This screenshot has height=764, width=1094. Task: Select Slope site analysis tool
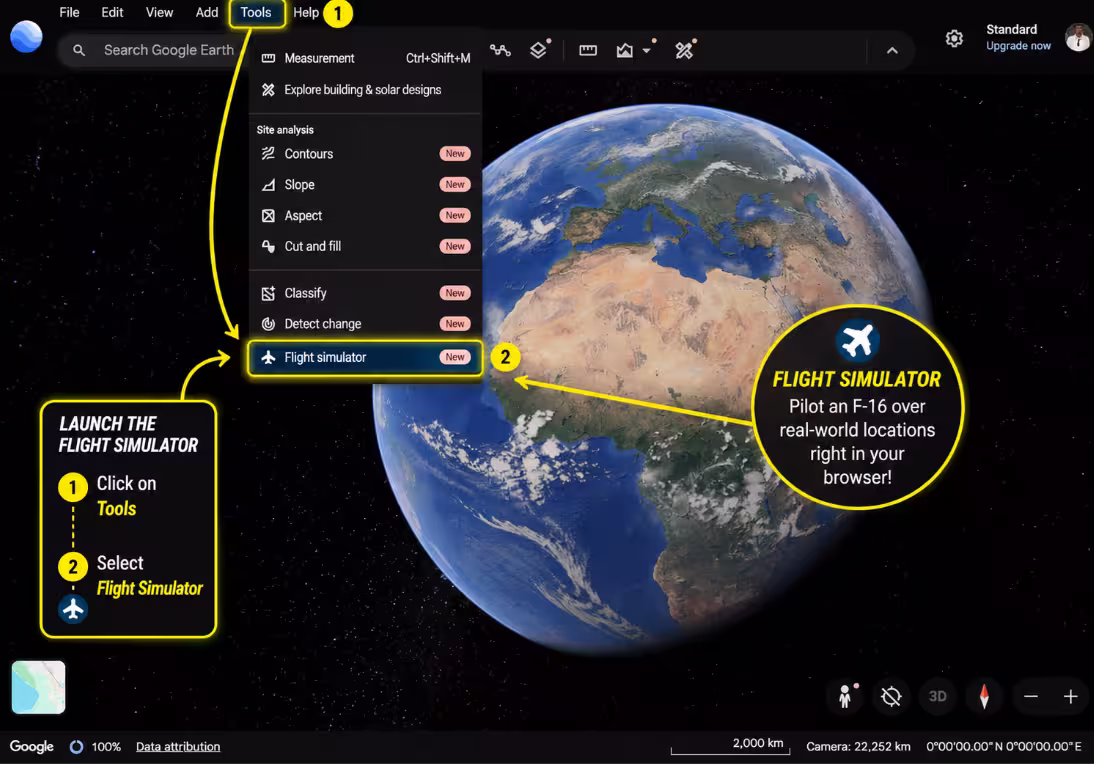pyautogui.click(x=365, y=185)
